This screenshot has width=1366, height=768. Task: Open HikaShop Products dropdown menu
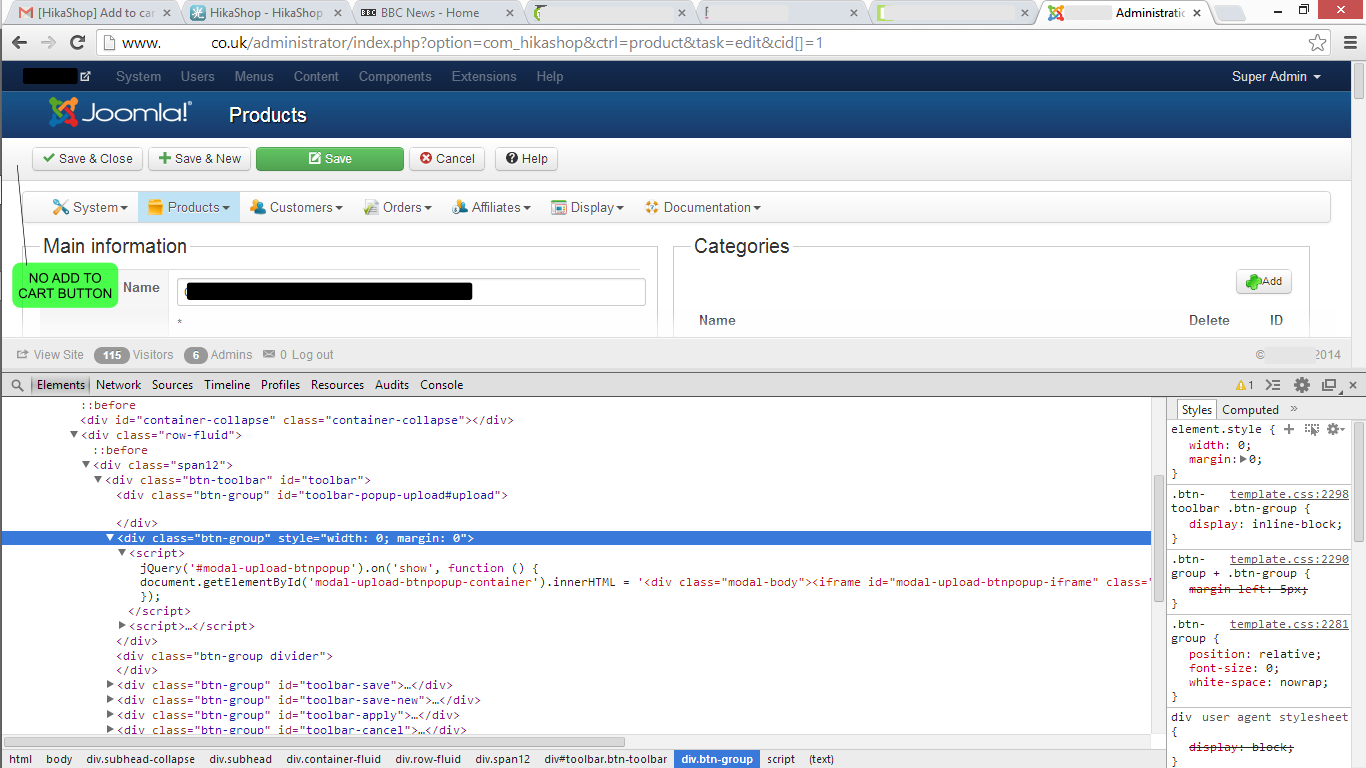(189, 207)
